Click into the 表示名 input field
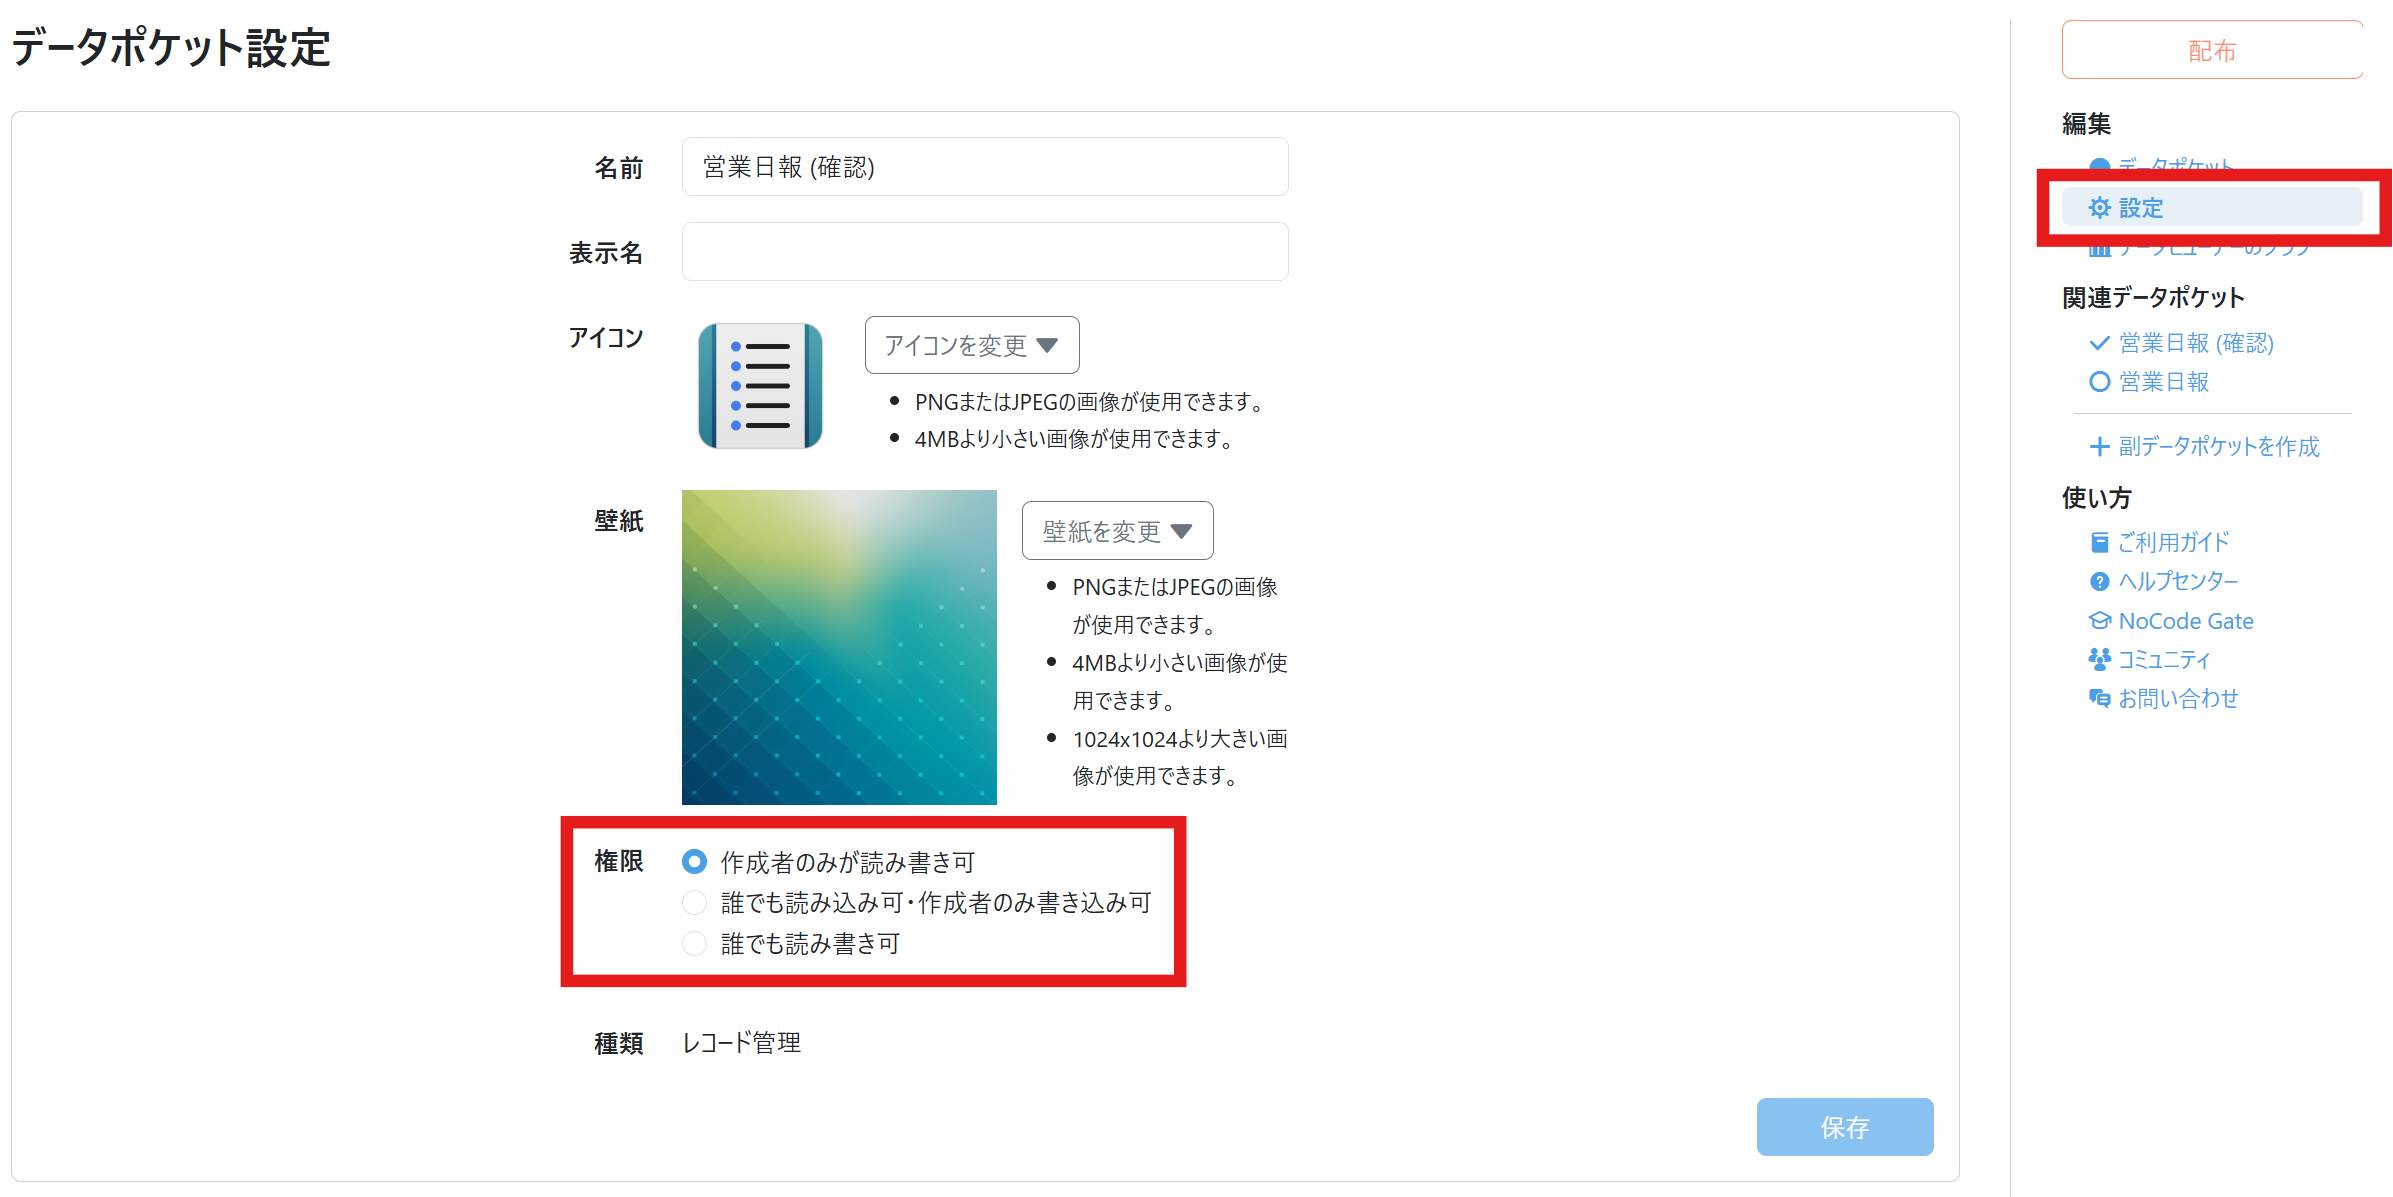This screenshot has width=2393, height=1197. pyautogui.click(x=984, y=252)
